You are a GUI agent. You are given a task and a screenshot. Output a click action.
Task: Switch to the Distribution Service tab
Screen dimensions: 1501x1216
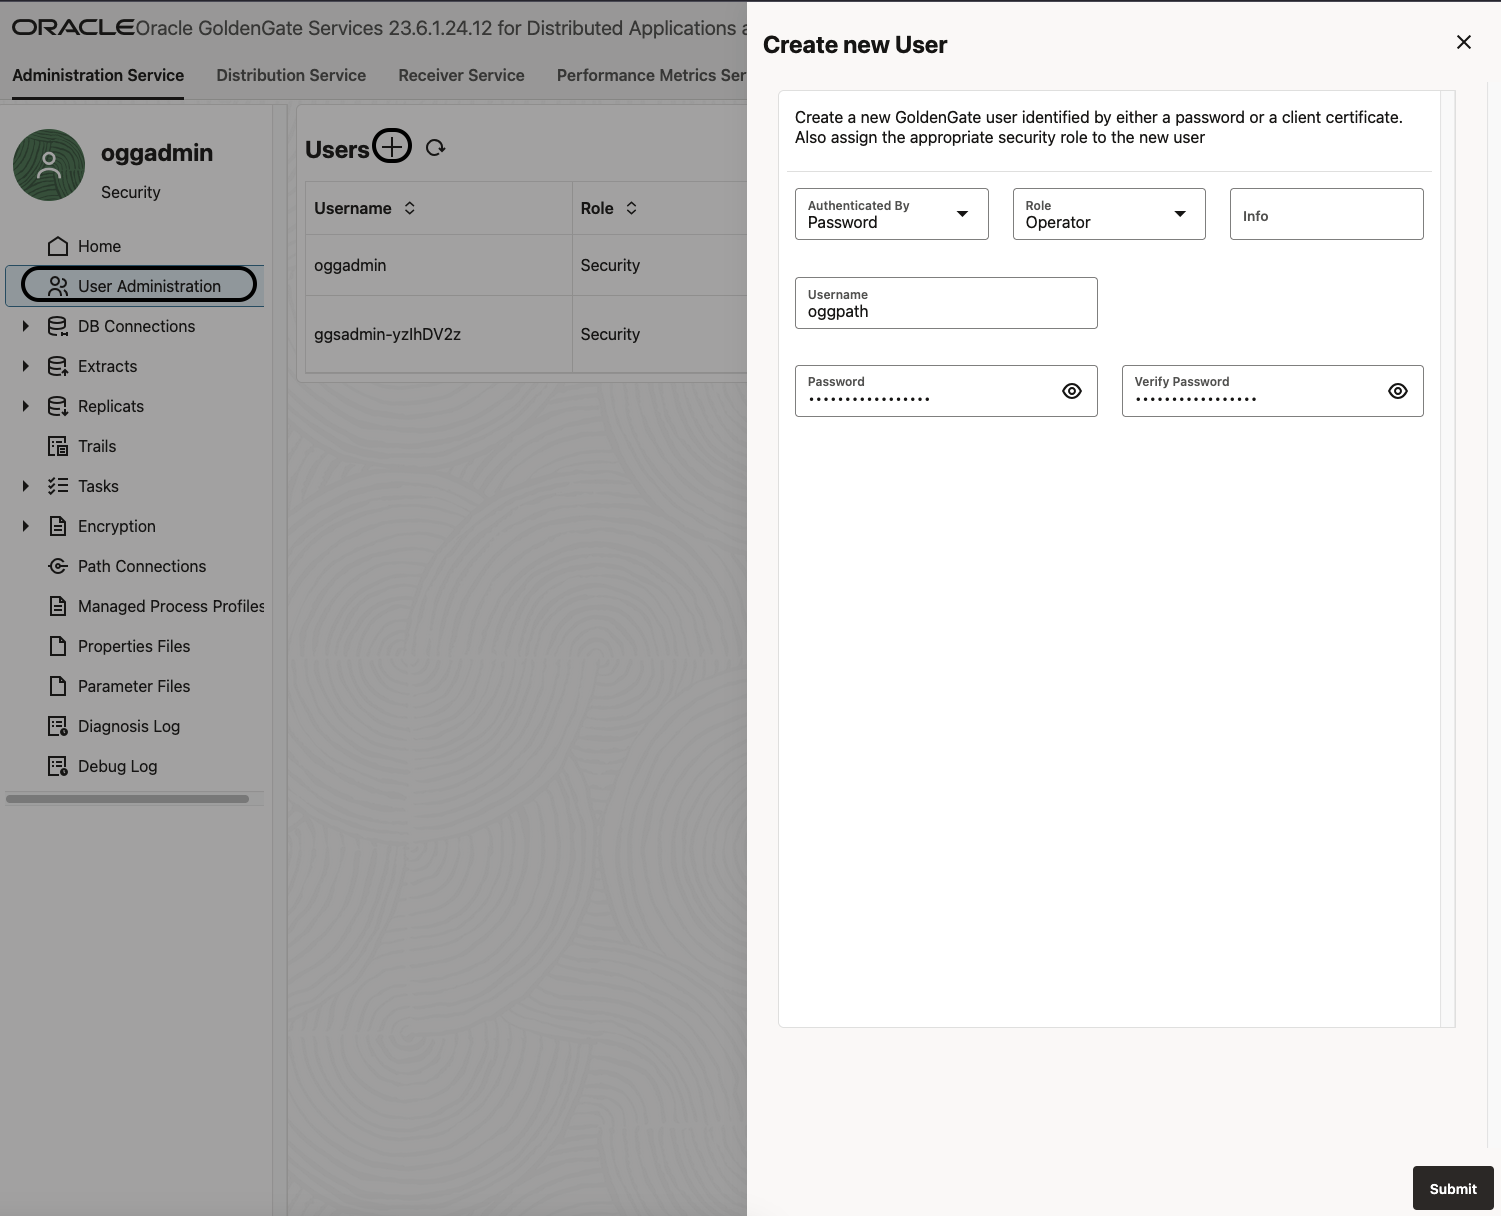[x=291, y=75]
